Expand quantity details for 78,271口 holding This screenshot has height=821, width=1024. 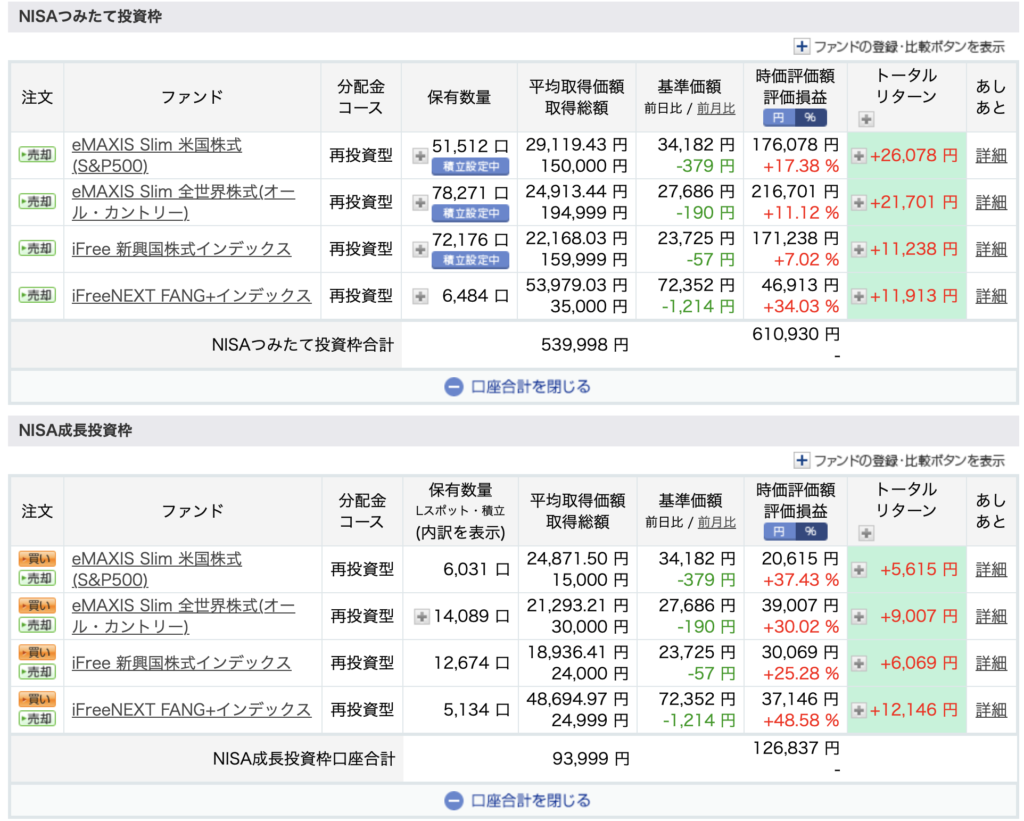(420, 203)
